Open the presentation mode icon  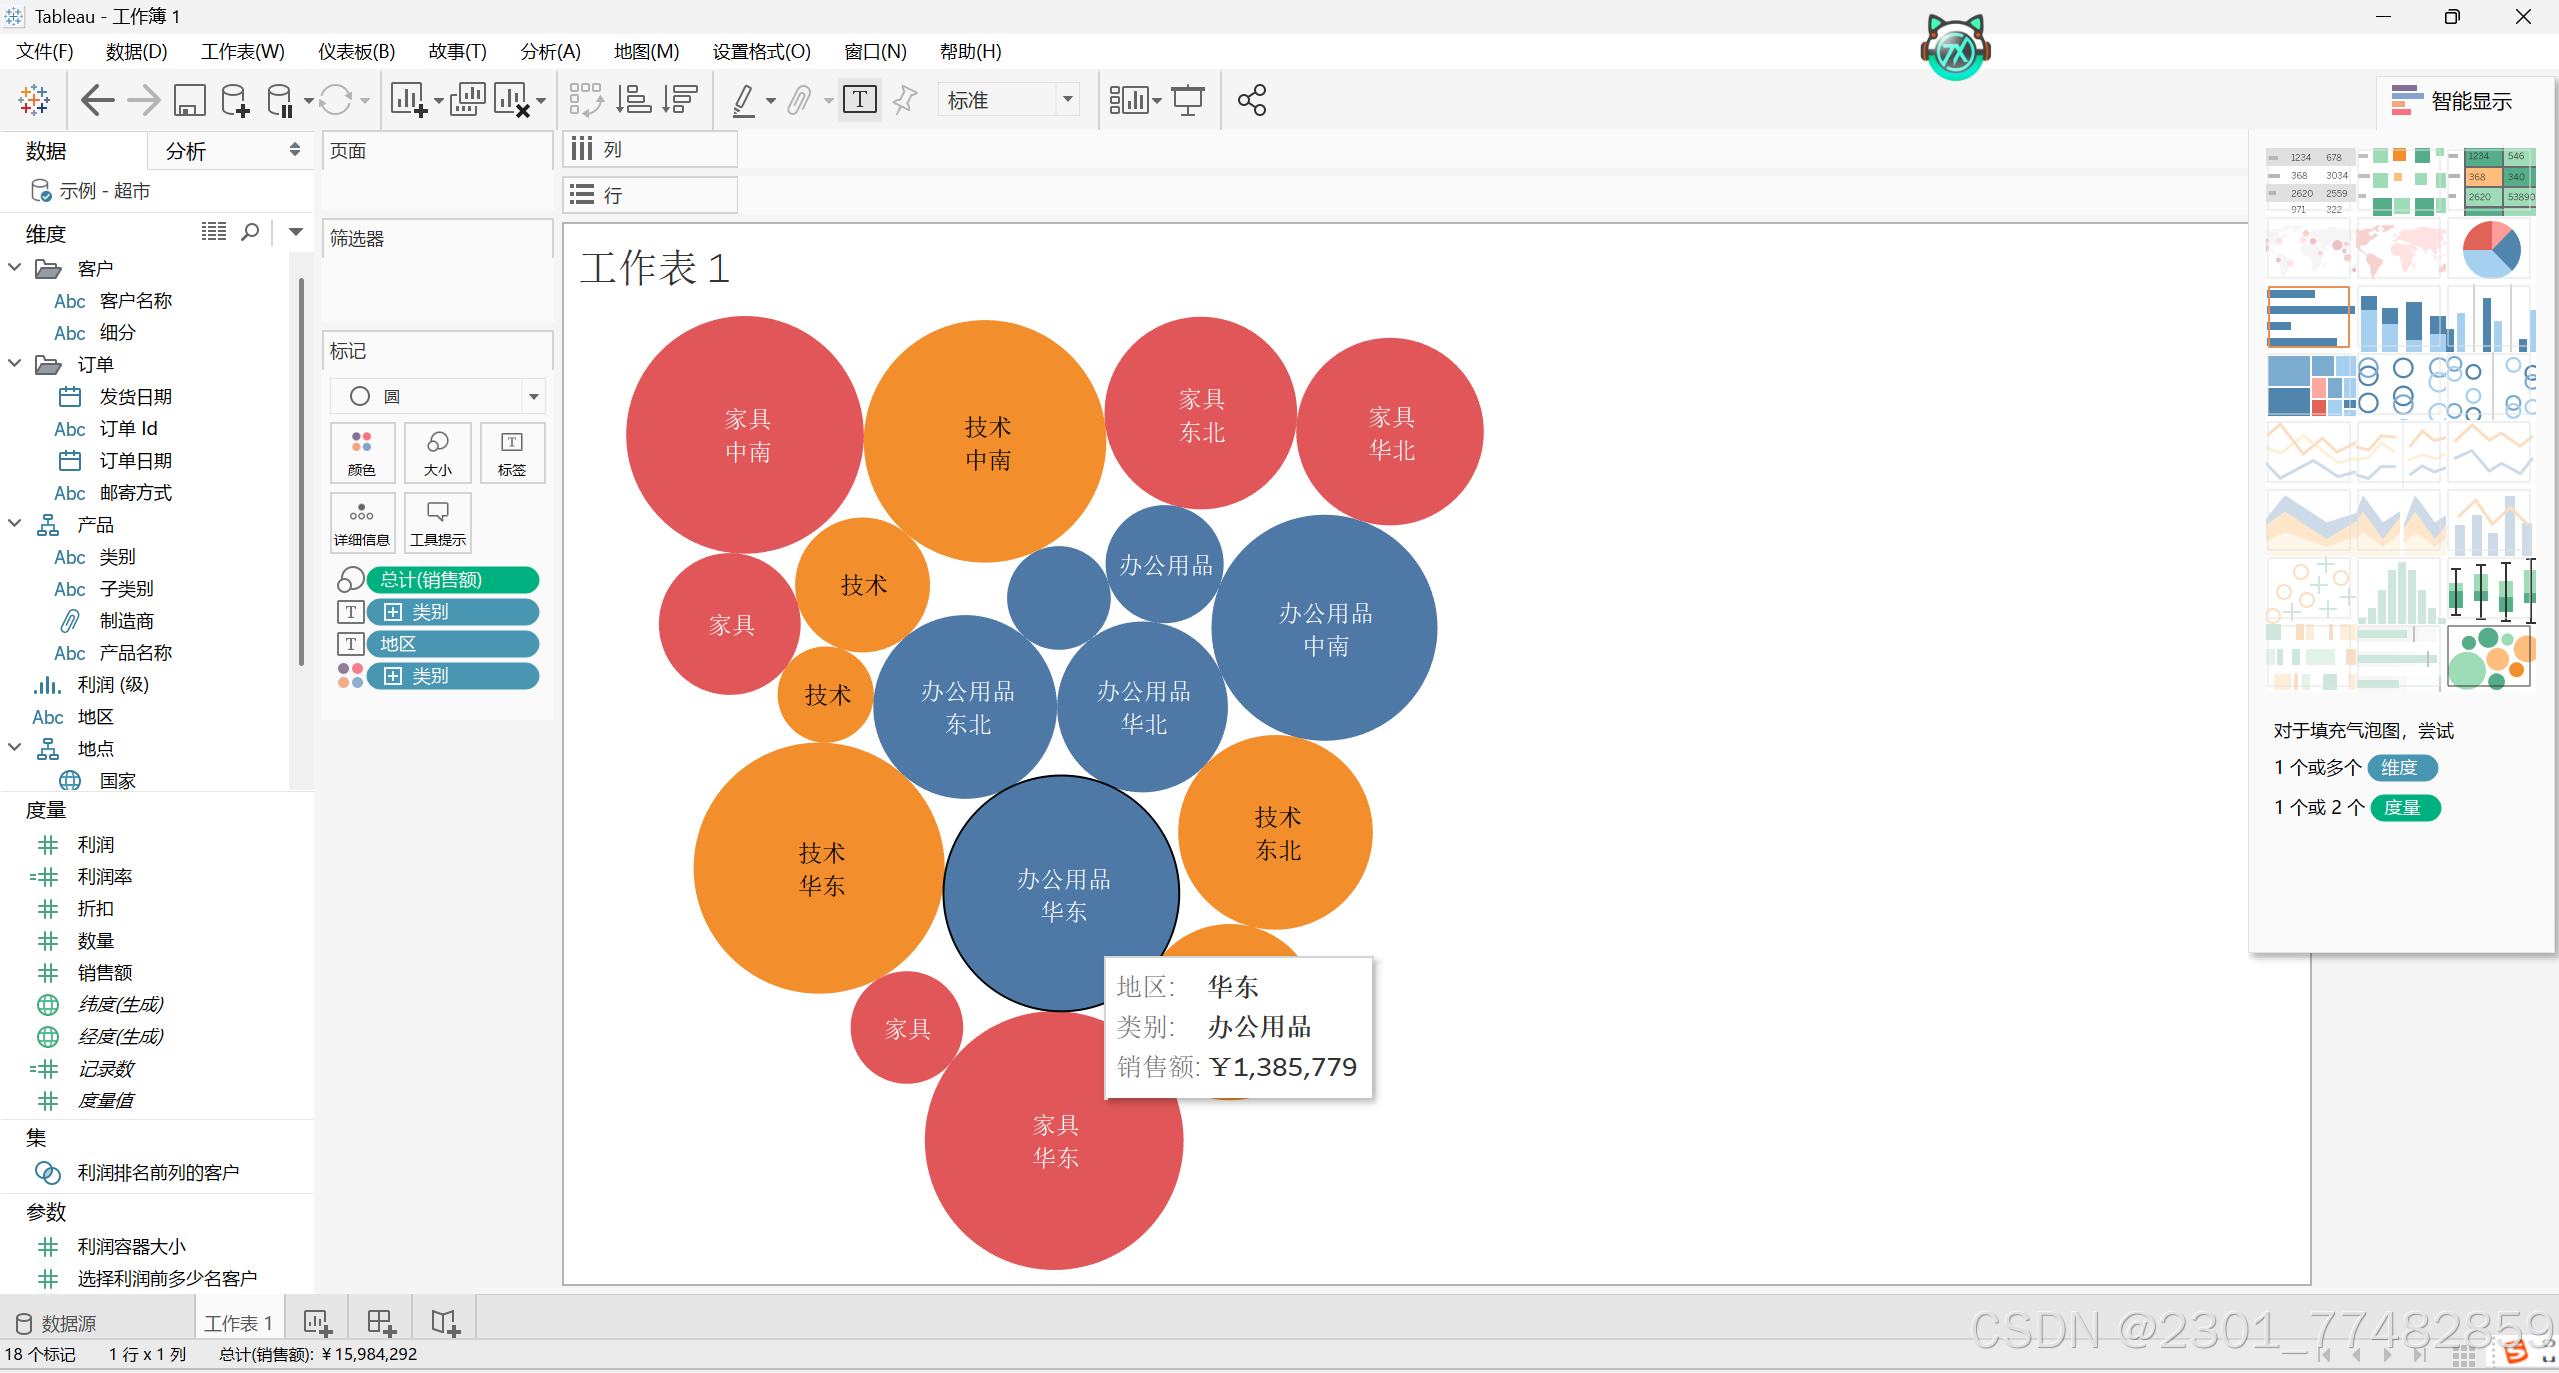[1188, 100]
